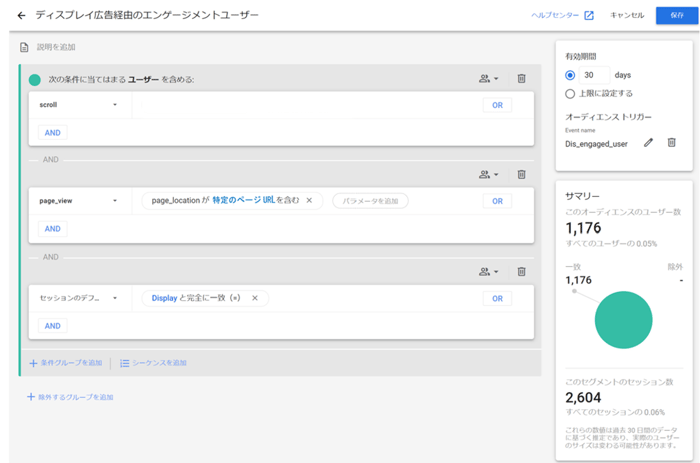Click the cancel button in header
The height and width of the screenshot is (463, 700).
[627, 15]
